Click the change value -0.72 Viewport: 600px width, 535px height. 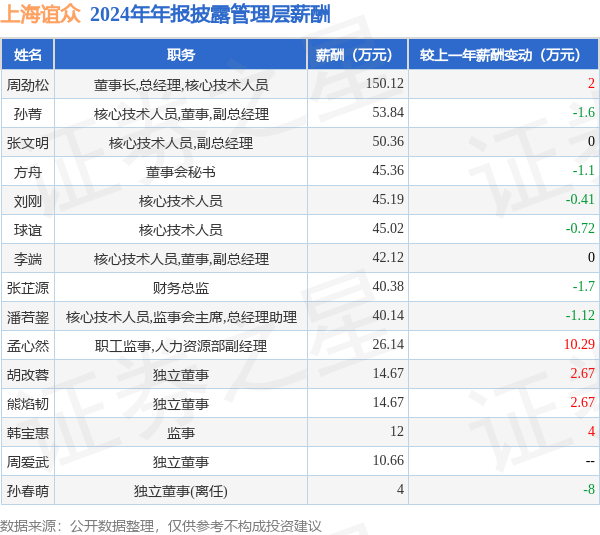click(x=580, y=229)
